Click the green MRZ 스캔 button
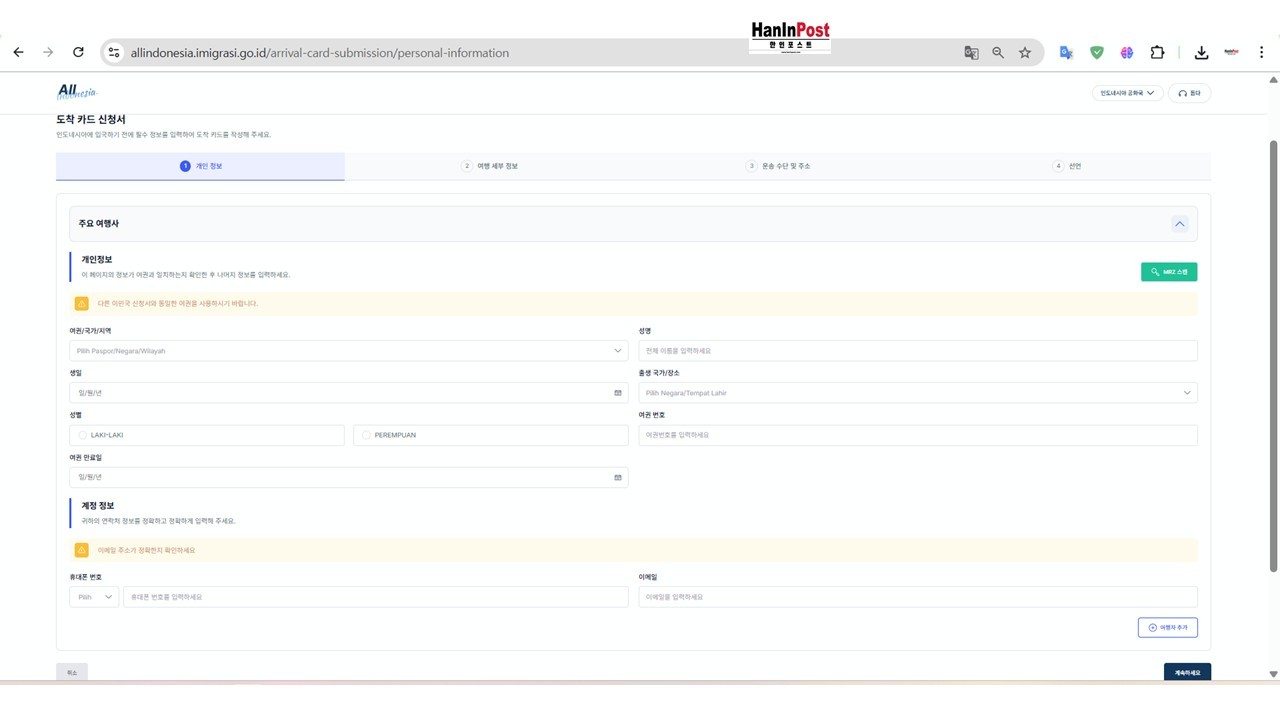The height and width of the screenshot is (720, 1280). tap(1168, 272)
